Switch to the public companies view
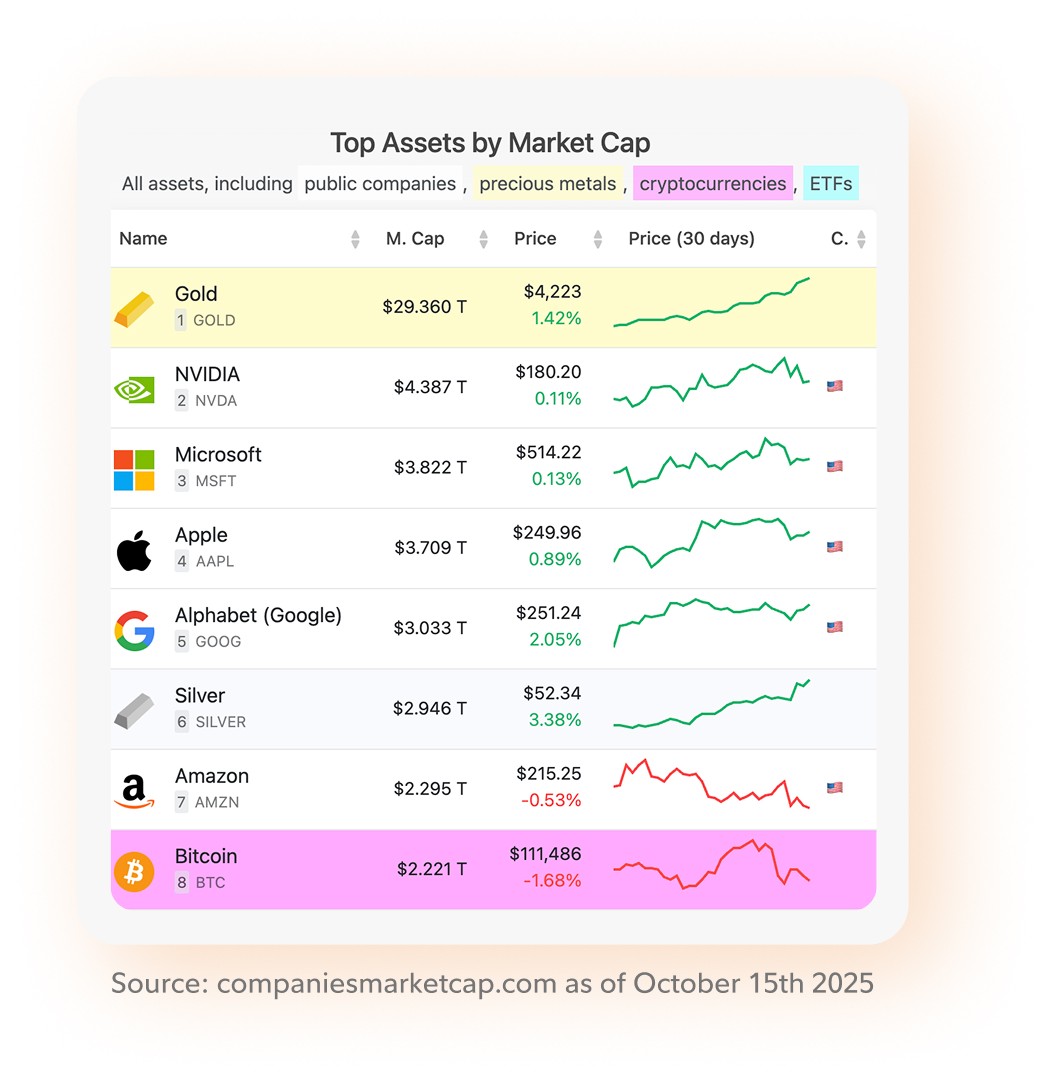This screenshot has height=1083, width=1047. [x=381, y=184]
